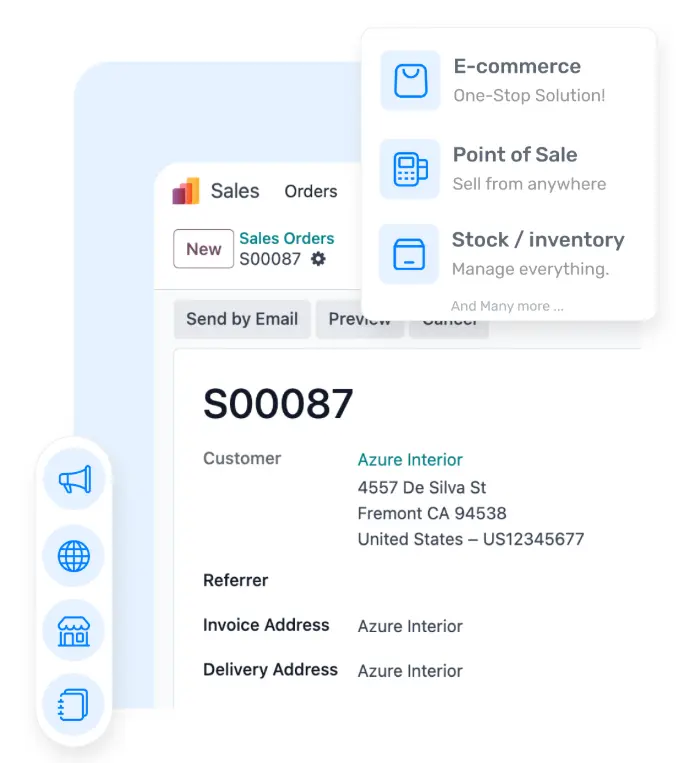Image resolution: width=690 pixels, height=763 pixels.
Task: Click the large S00087 order title
Action: click(278, 403)
